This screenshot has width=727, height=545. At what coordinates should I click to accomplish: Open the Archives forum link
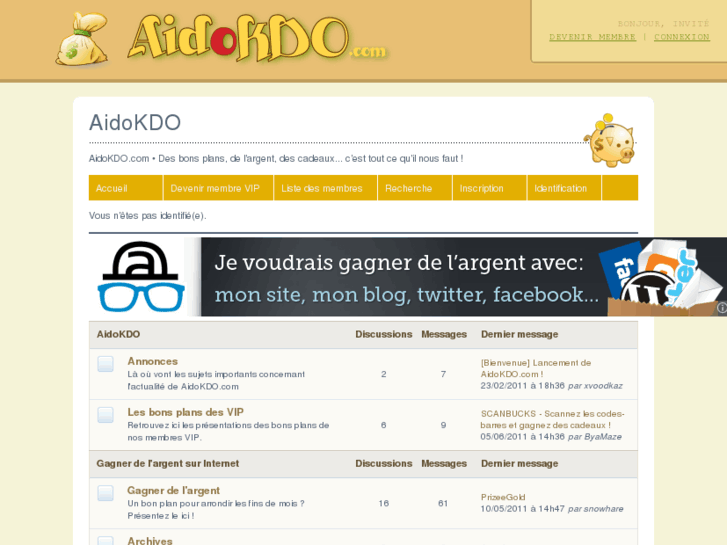pyautogui.click(x=150, y=541)
